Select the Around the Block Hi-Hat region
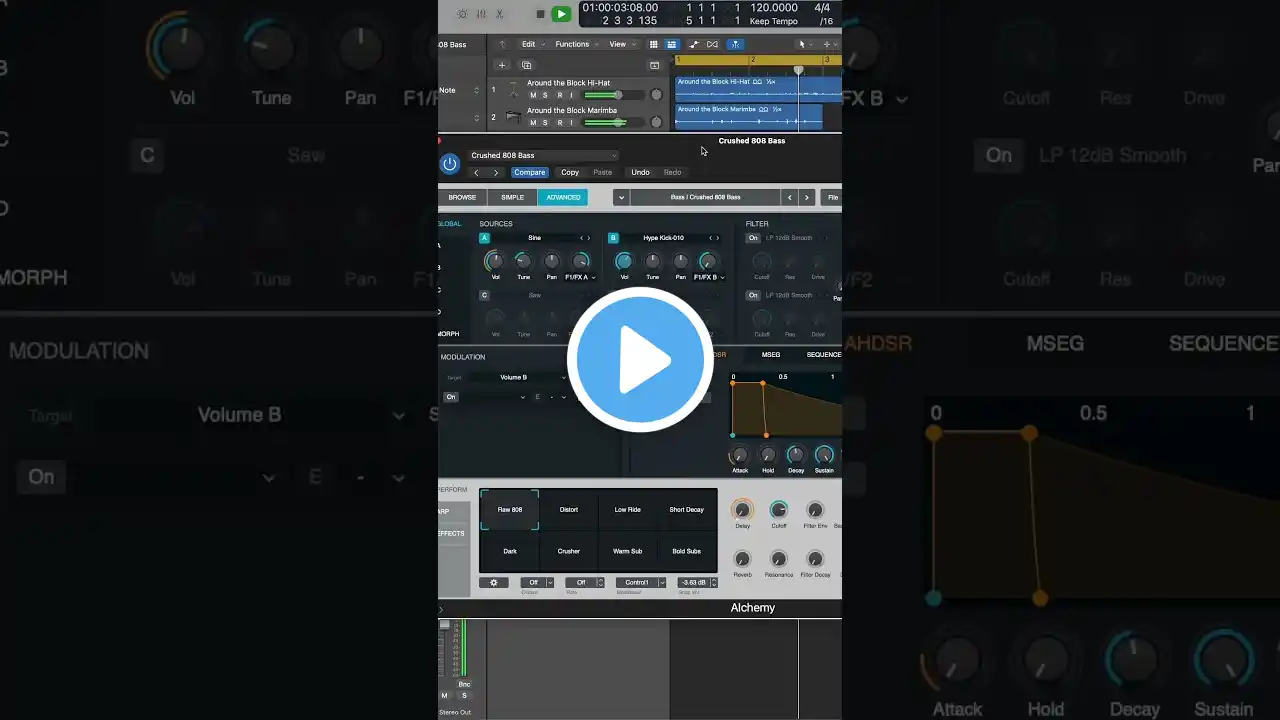 pos(758,89)
